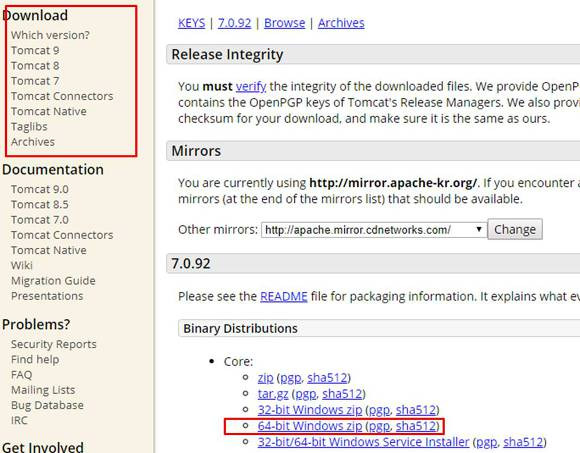
Task: Download the Core zip file
Action: (x=265, y=378)
